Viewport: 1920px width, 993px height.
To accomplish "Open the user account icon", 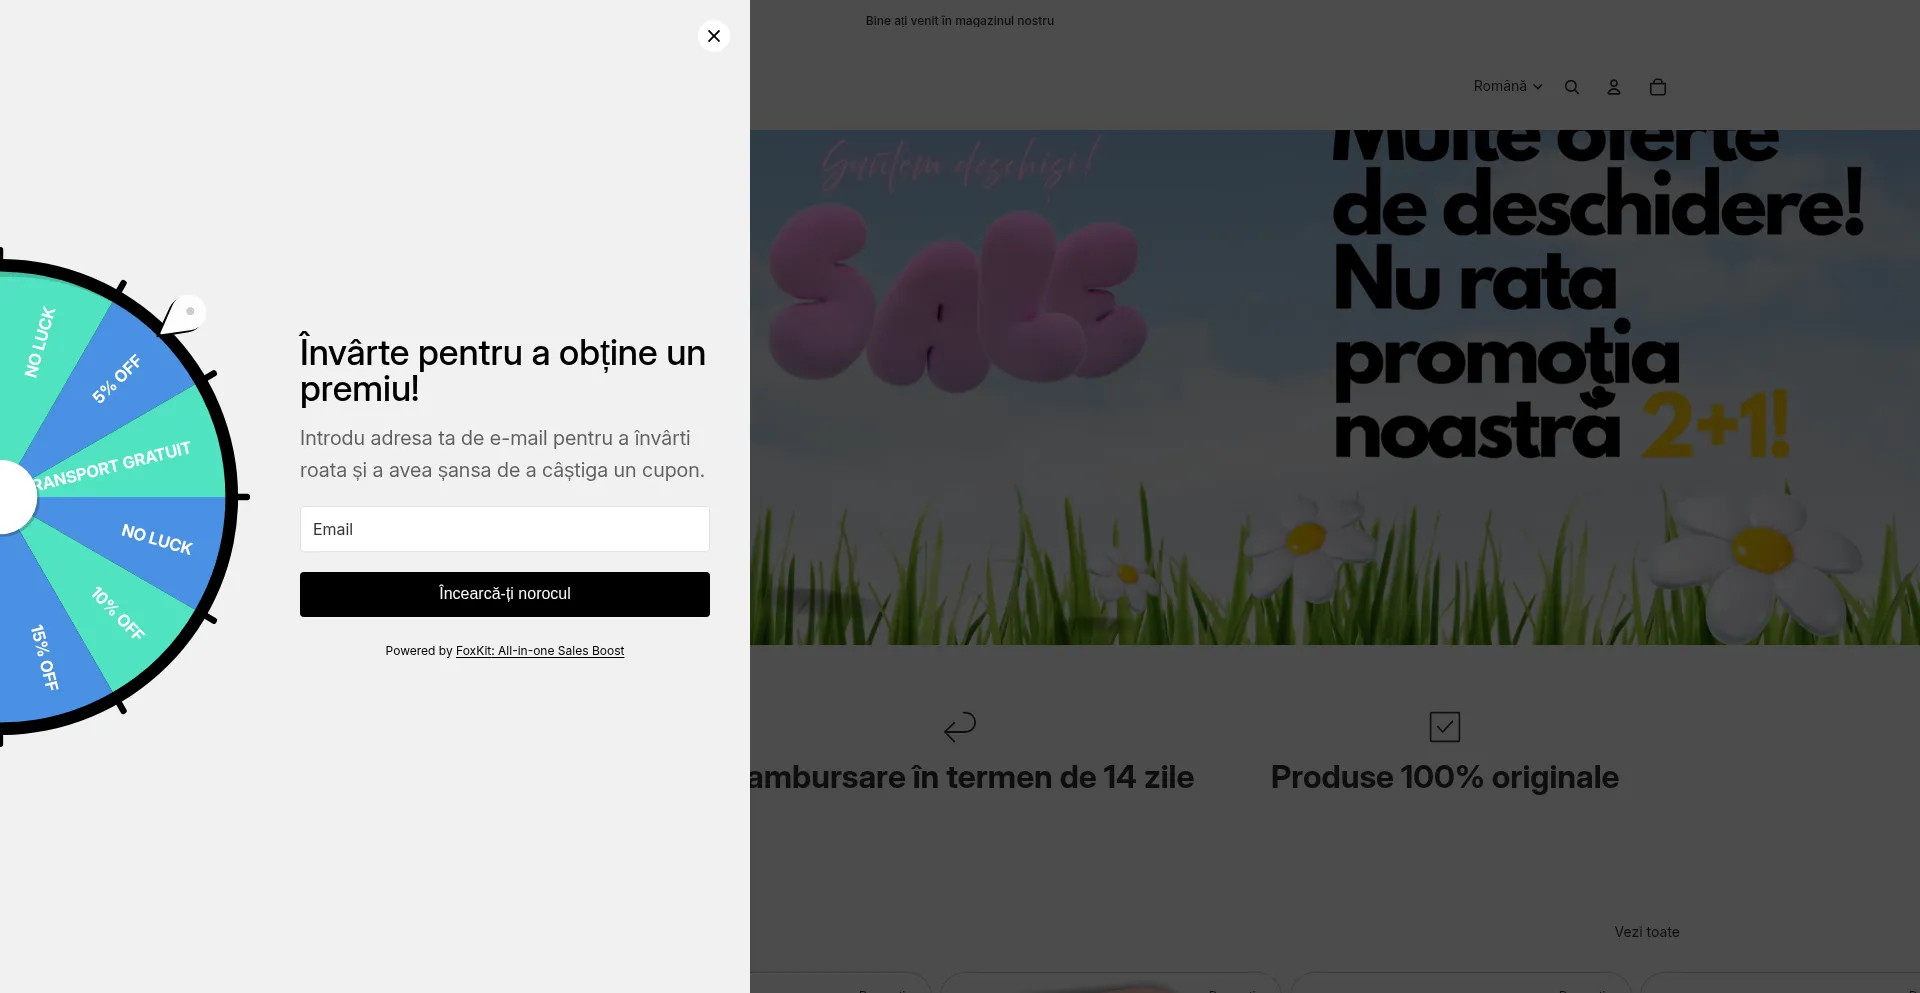I will click(1614, 87).
